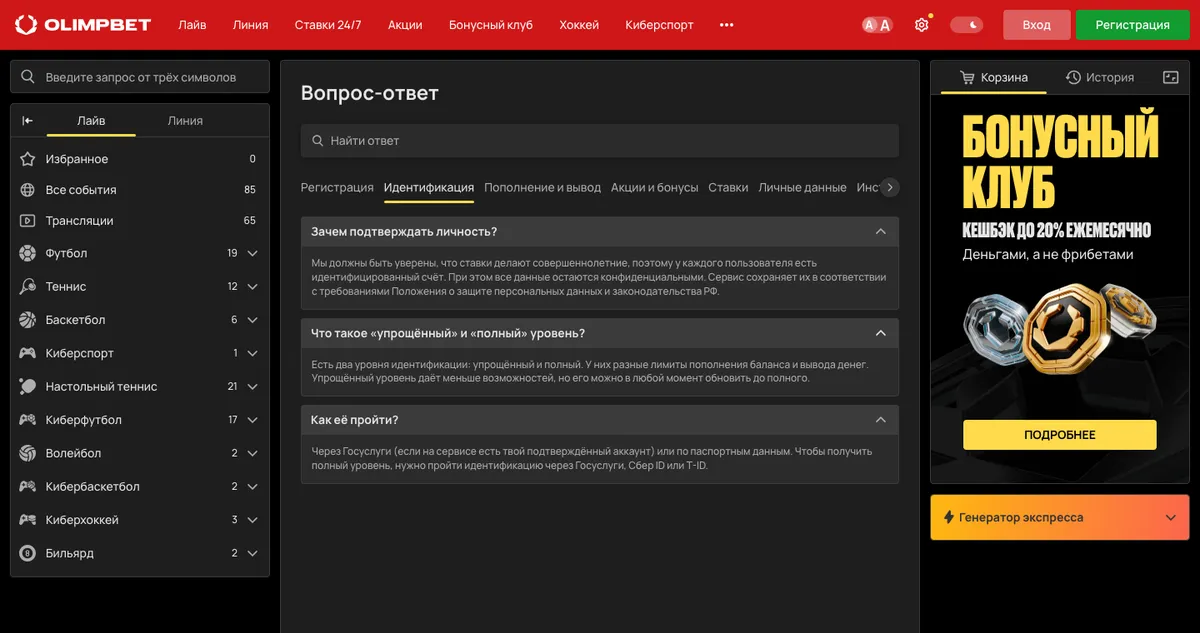Switch to the Регистрация FAQ tab
The width and height of the screenshot is (1200, 633).
(337, 187)
